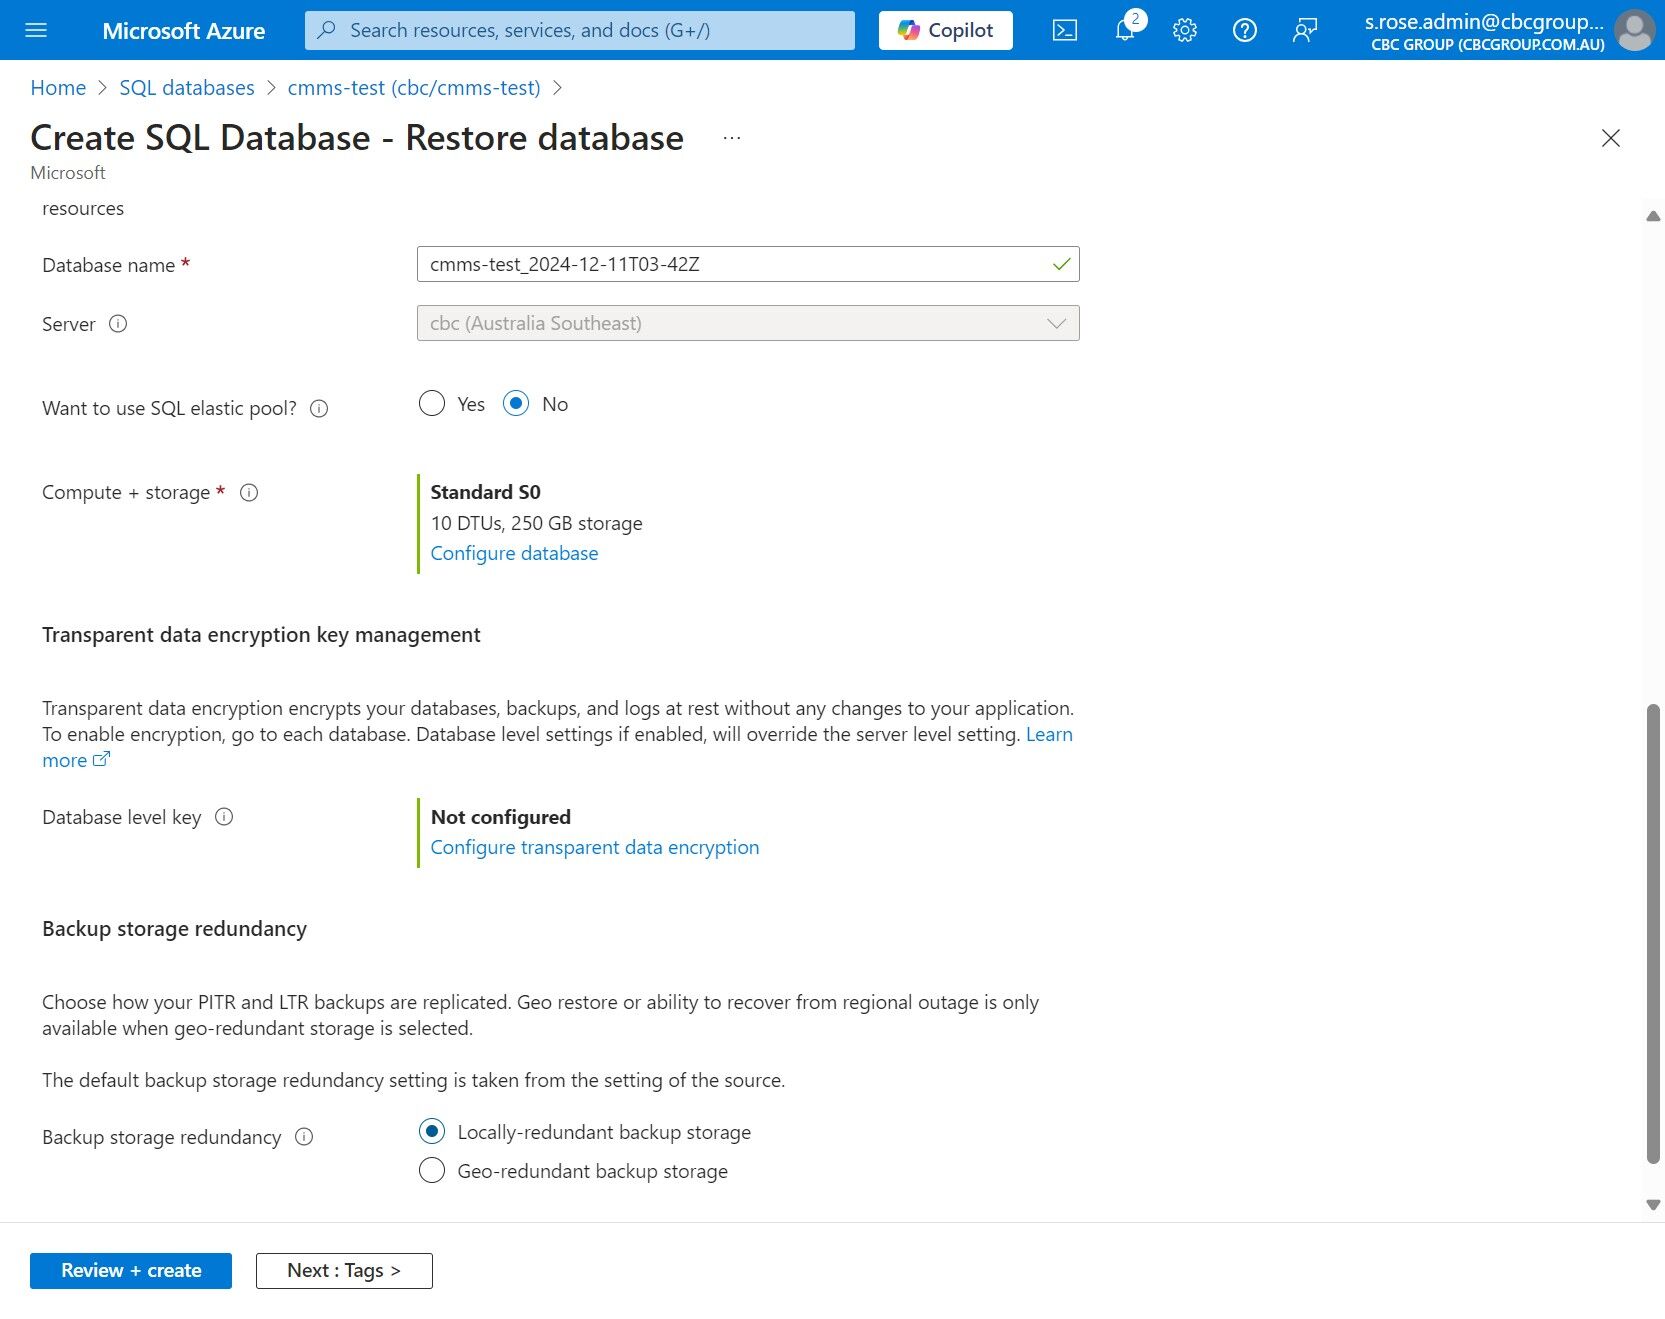Open portal settings gear
1665x1319 pixels.
tap(1185, 30)
